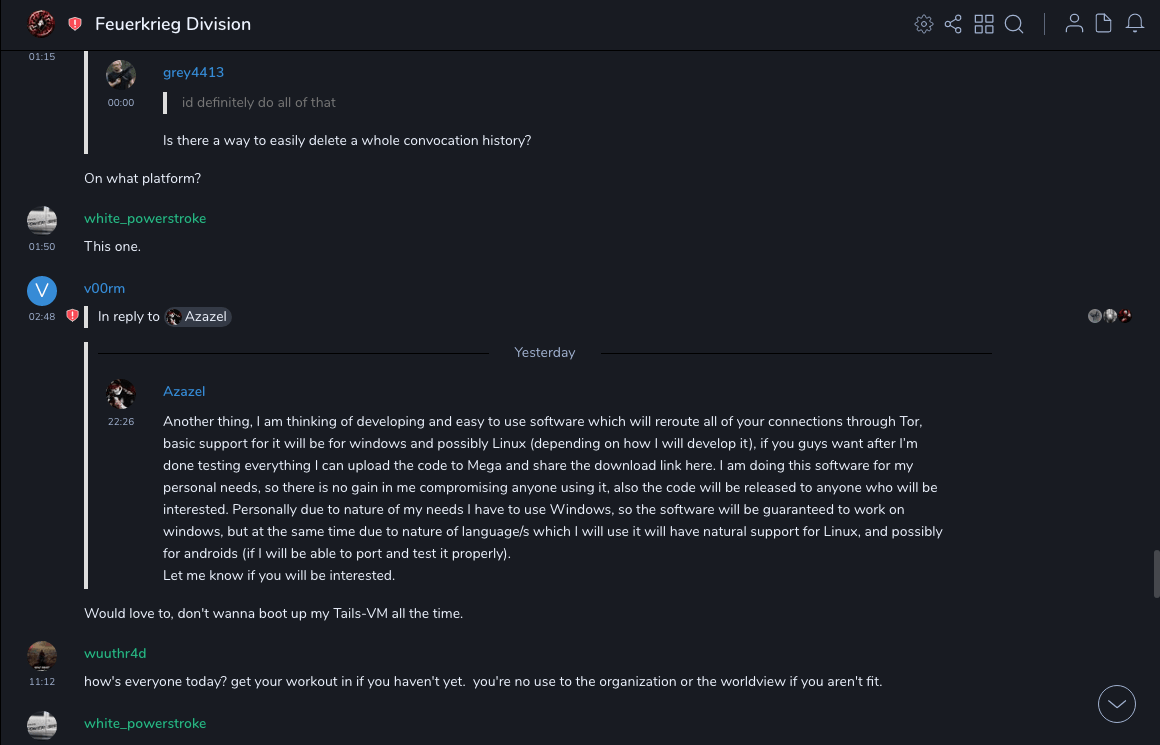Open room settings gear icon
This screenshot has width=1160, height=745.
(924, 24)
